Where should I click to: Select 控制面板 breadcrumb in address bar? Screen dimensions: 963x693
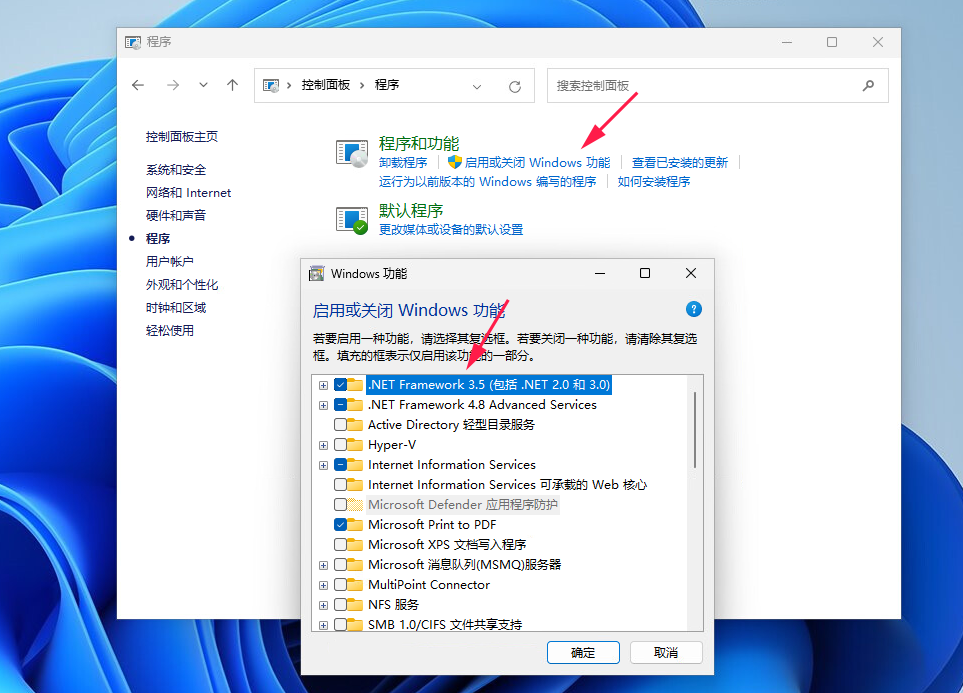pos(326,85)
